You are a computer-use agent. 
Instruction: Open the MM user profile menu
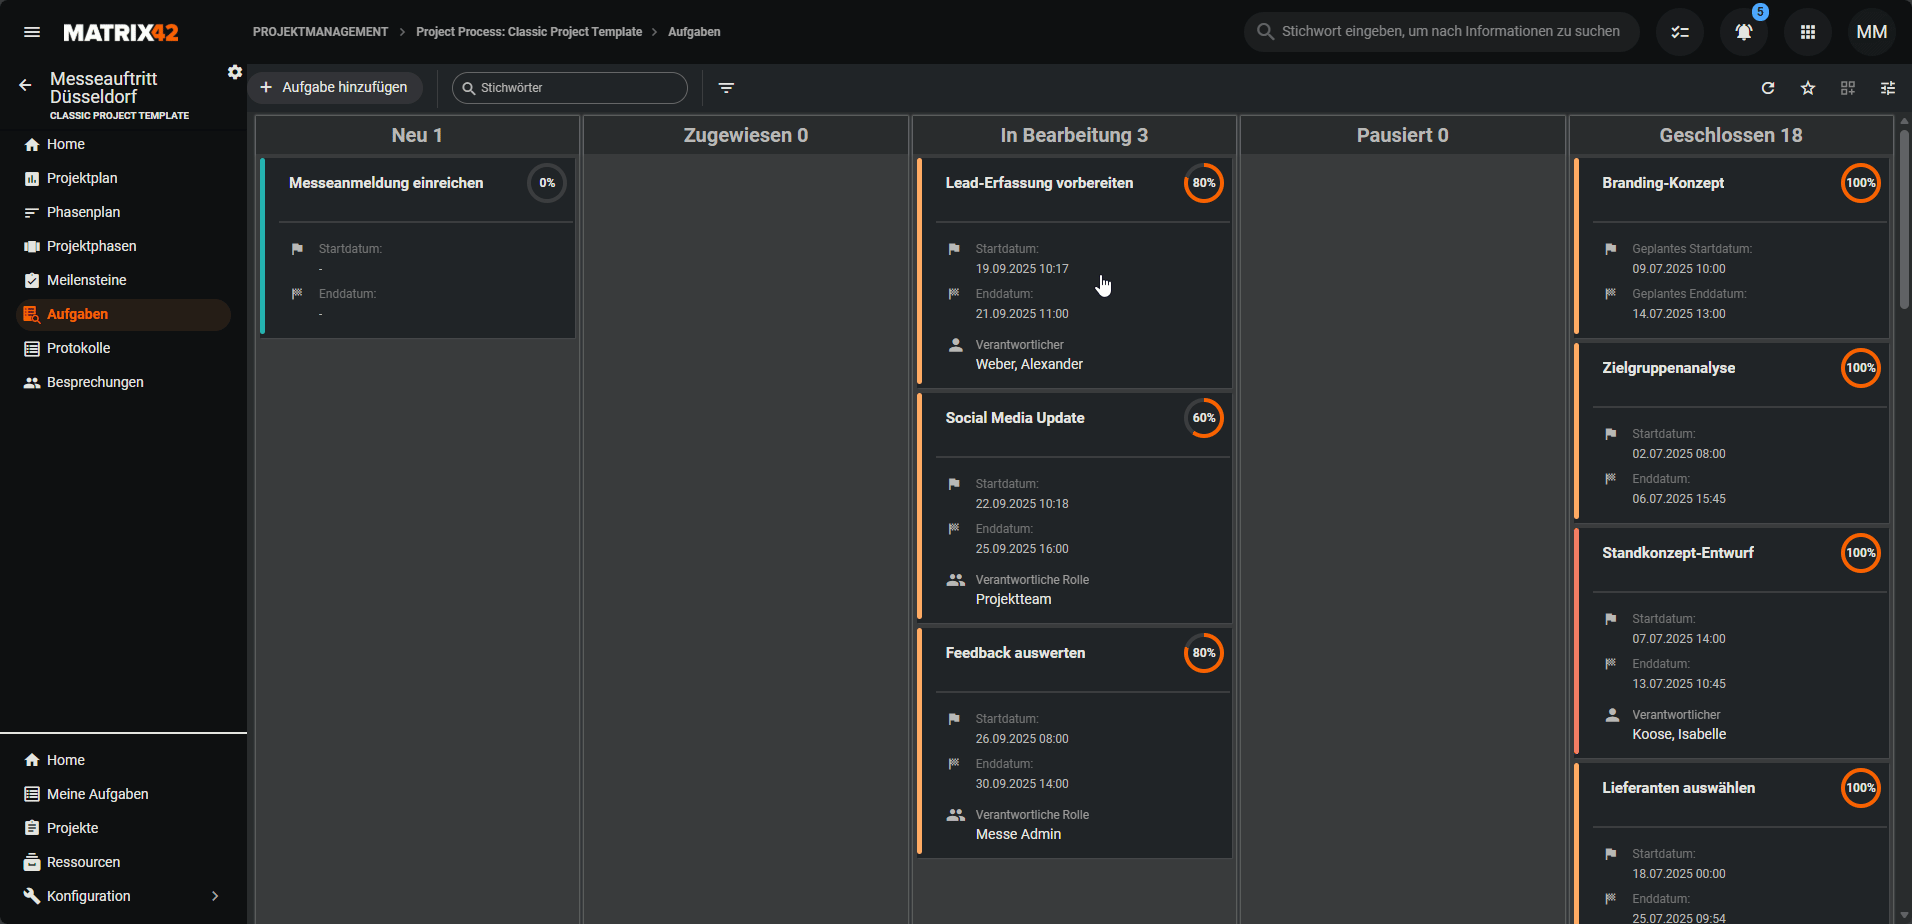tap(1871, 32)
